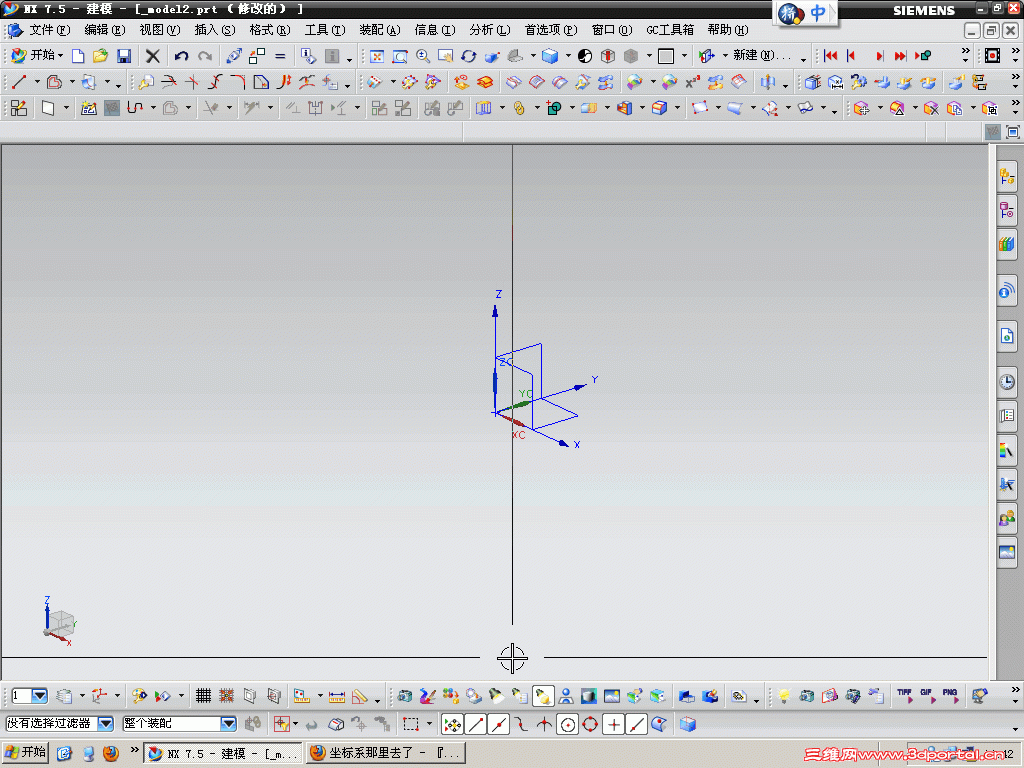
Task: Open a file with the folder icon
Action: point(100,56)
